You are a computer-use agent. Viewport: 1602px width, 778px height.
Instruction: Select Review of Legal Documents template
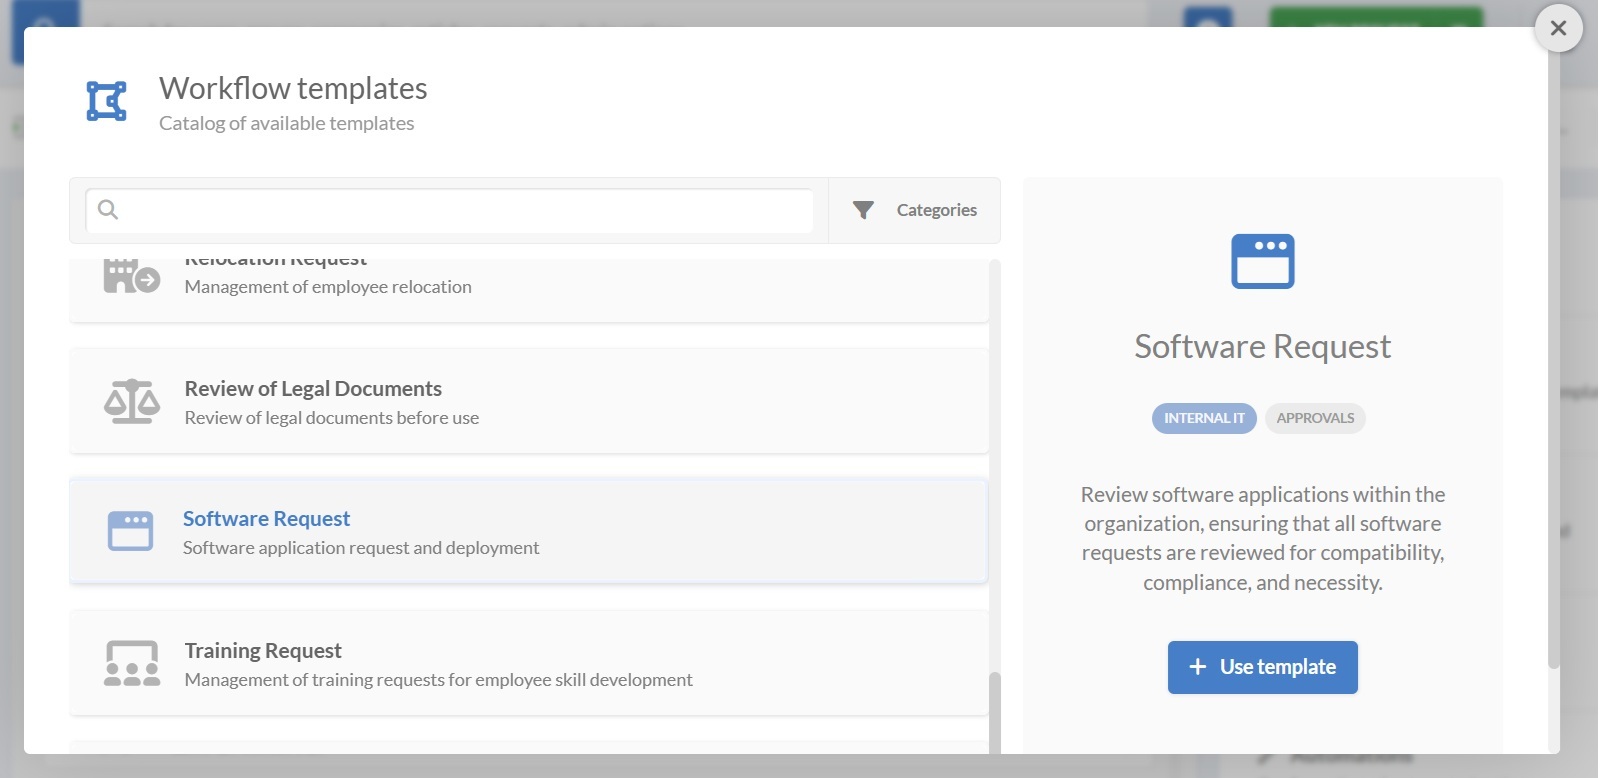coord(529,401)
